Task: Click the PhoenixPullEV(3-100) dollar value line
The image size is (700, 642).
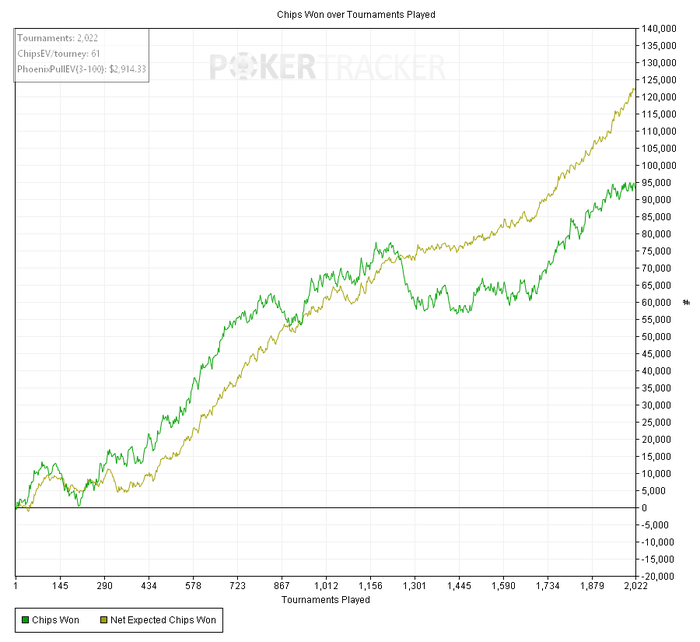Action: pyautogui.click(x=82, y=69)
